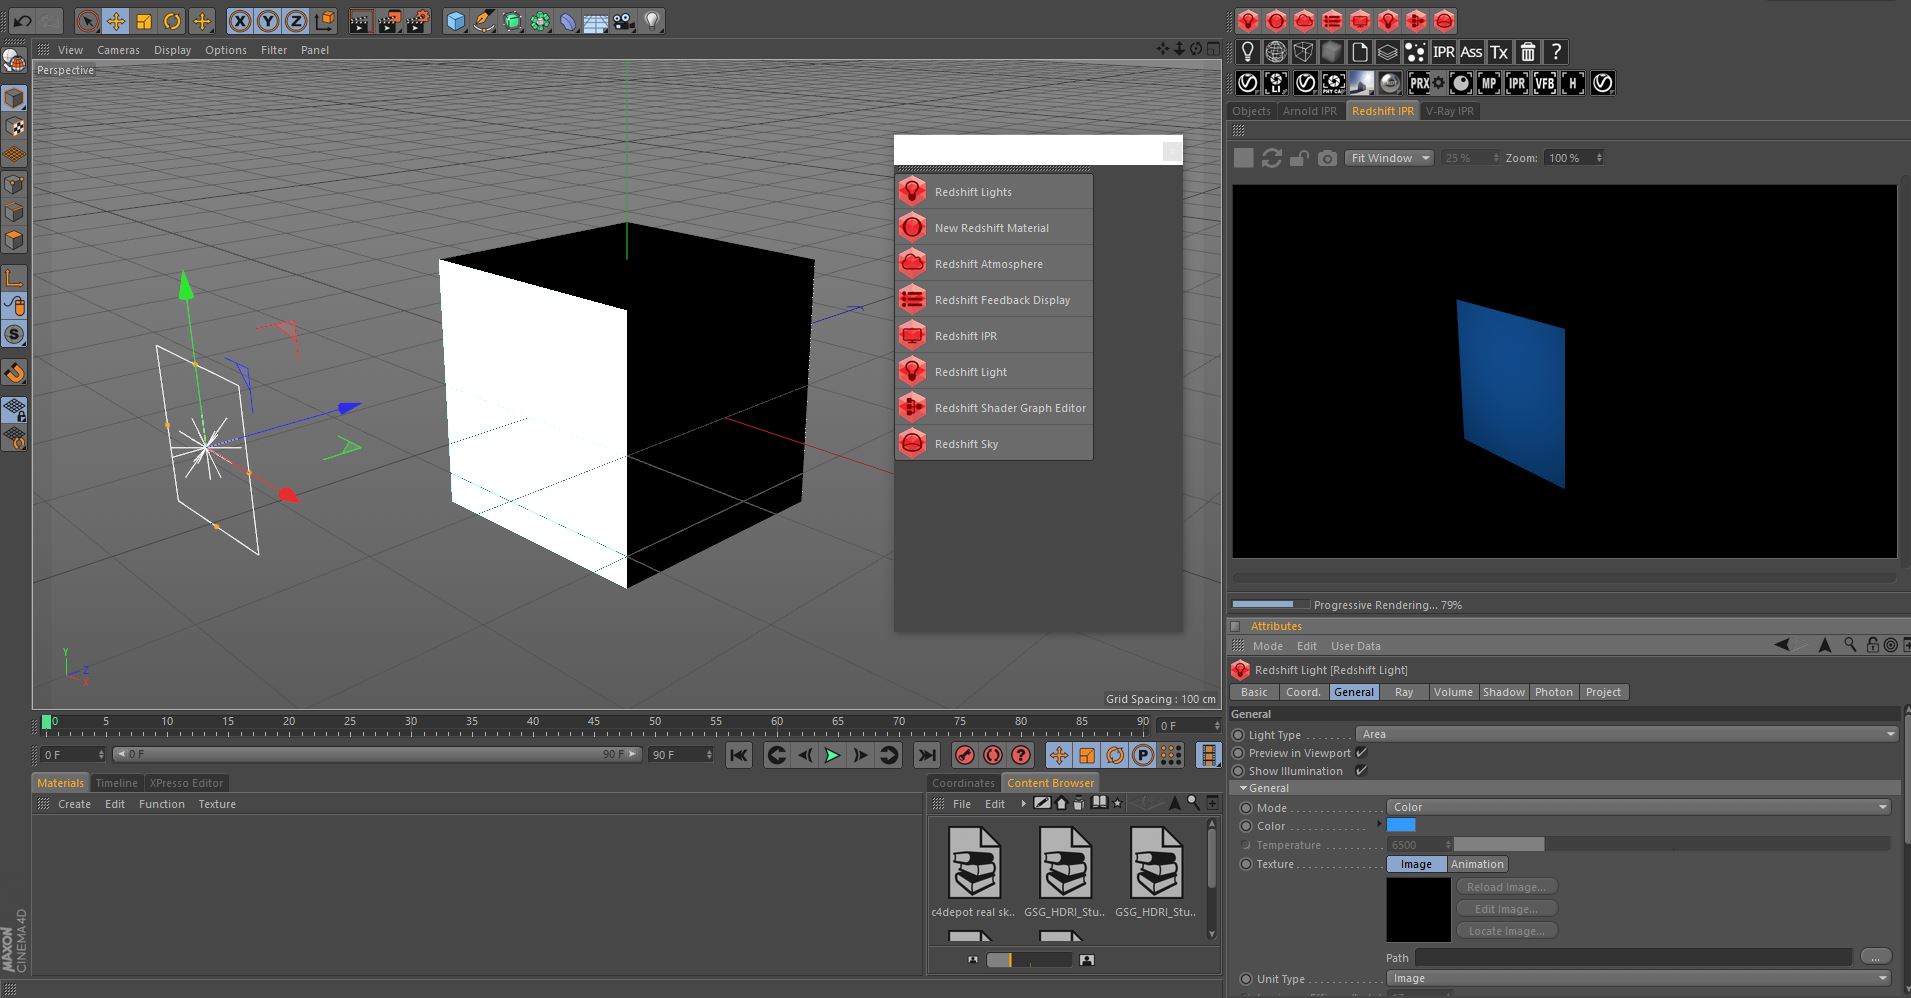Toggle Show Illumination checkbox
1911x998 pixels.
pyautogui.click(x=1361, y=771)
